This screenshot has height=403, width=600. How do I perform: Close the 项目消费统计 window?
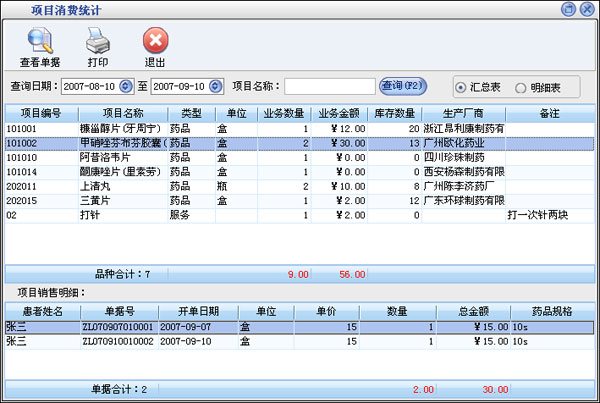pos(586,9)
